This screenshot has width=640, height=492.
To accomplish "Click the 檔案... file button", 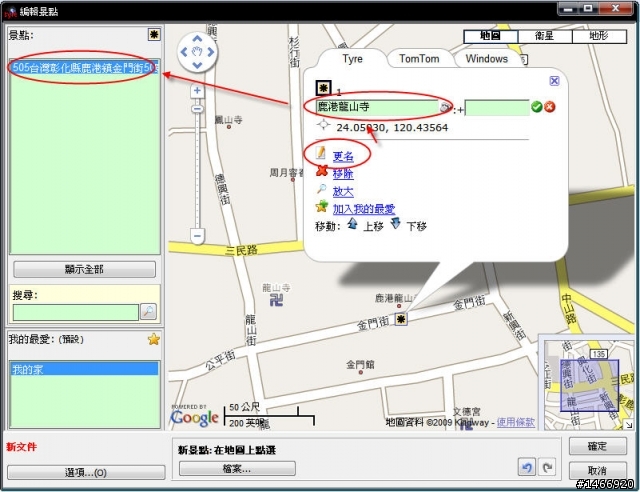I will pyautogui.click(x=237, y=469).
